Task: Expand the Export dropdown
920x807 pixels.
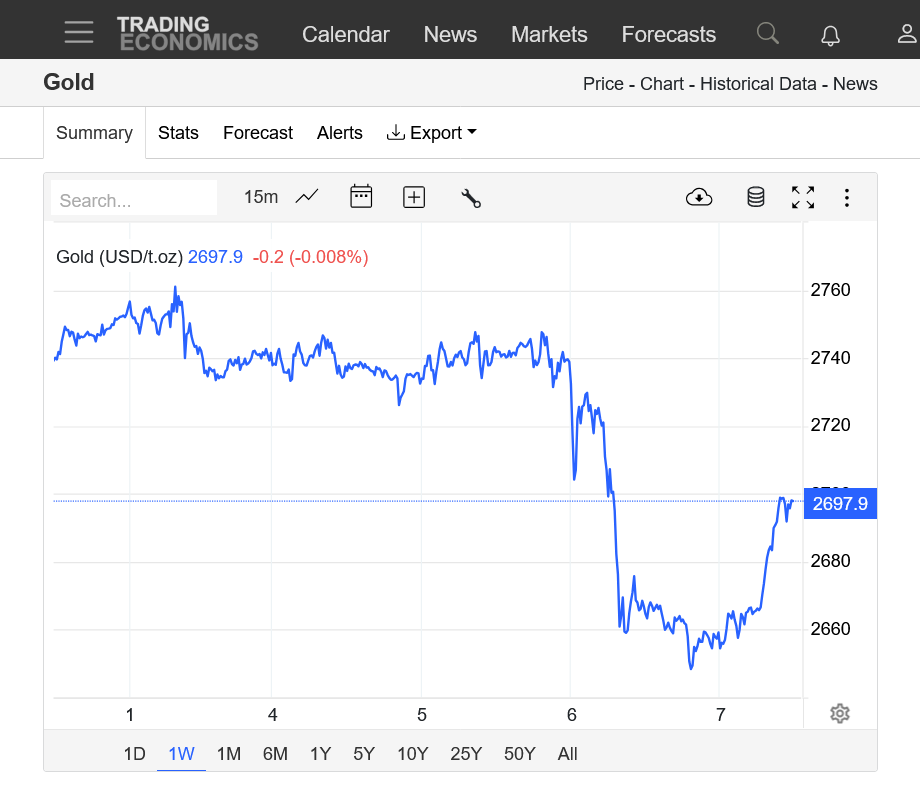Action: tap(432, 133)
